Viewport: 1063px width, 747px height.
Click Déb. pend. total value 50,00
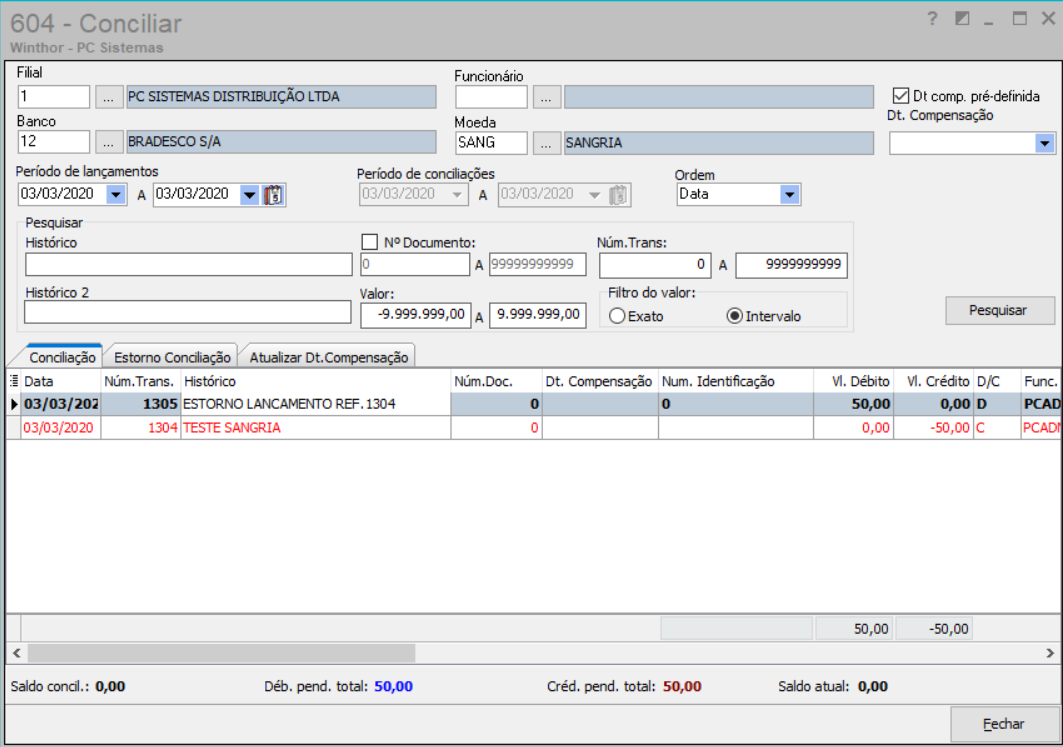tap(393, 687)
